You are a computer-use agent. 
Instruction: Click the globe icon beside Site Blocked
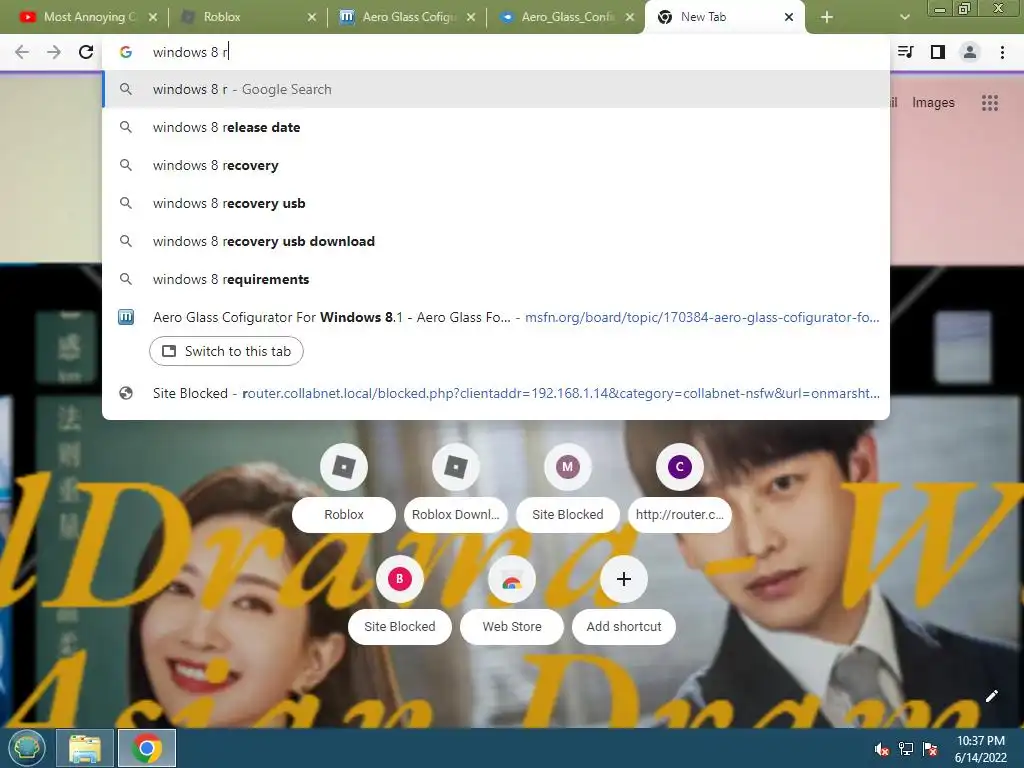[126, 393]
